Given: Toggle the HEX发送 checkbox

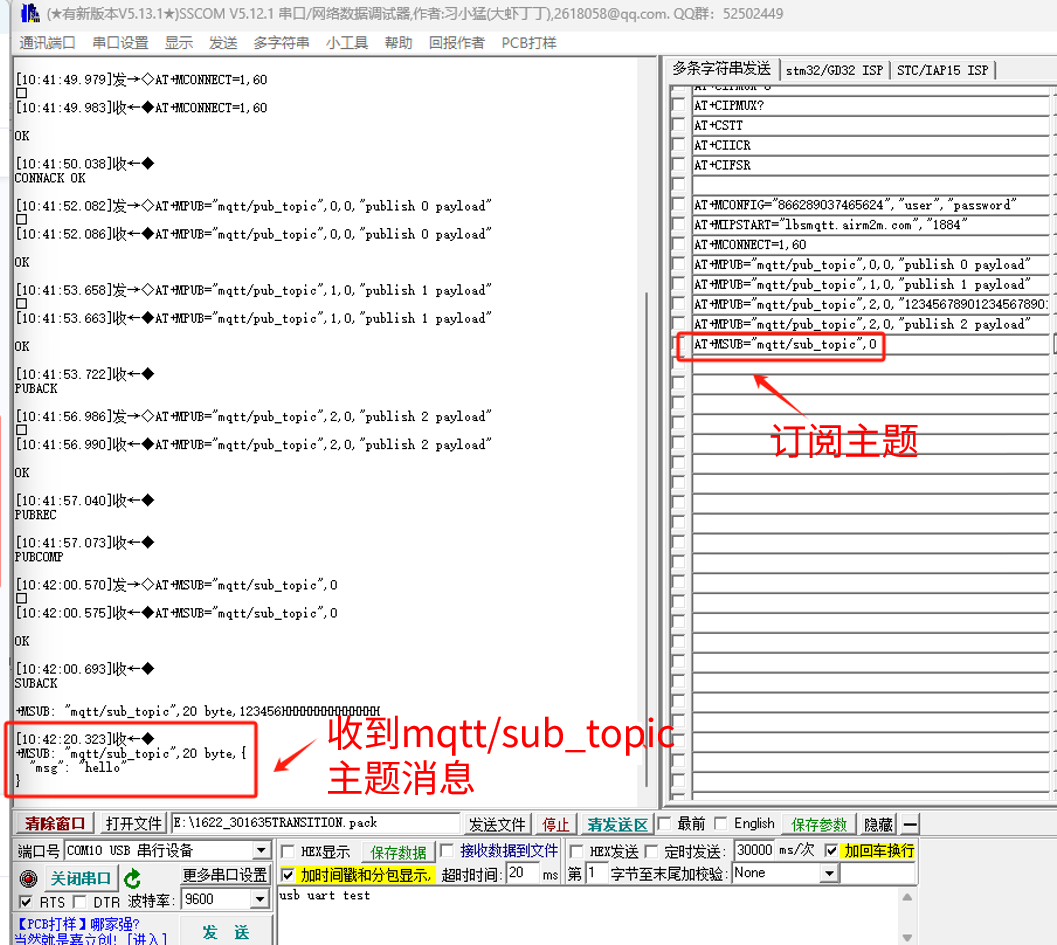Looking at the screenshot, I should (x=576, y=851).
